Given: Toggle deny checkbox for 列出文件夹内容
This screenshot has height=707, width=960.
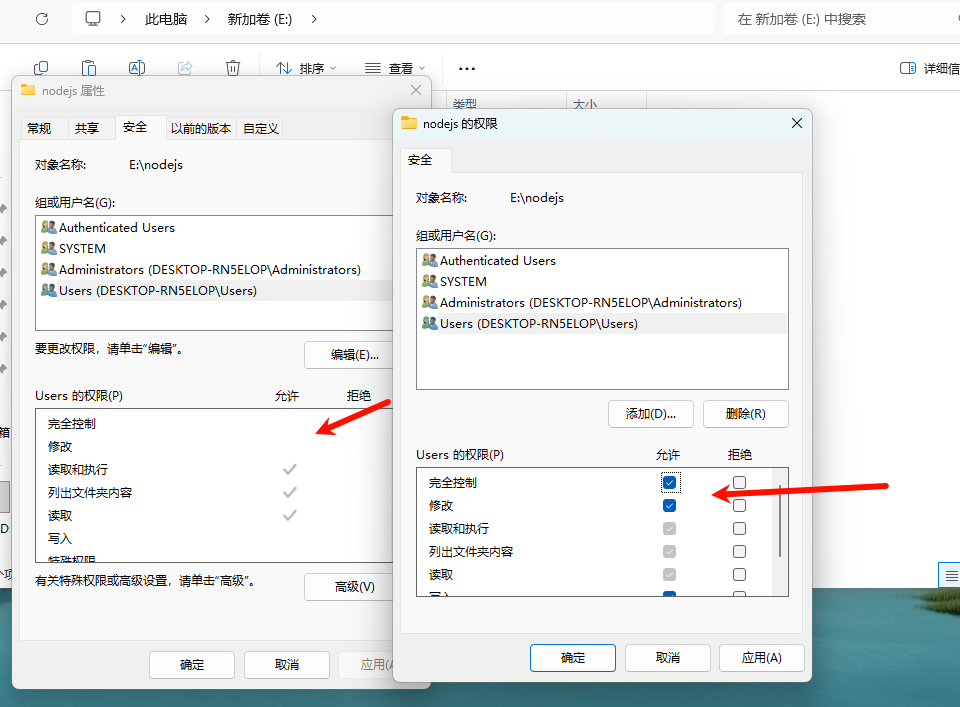Looking at the screenshot, I should 740,552.
